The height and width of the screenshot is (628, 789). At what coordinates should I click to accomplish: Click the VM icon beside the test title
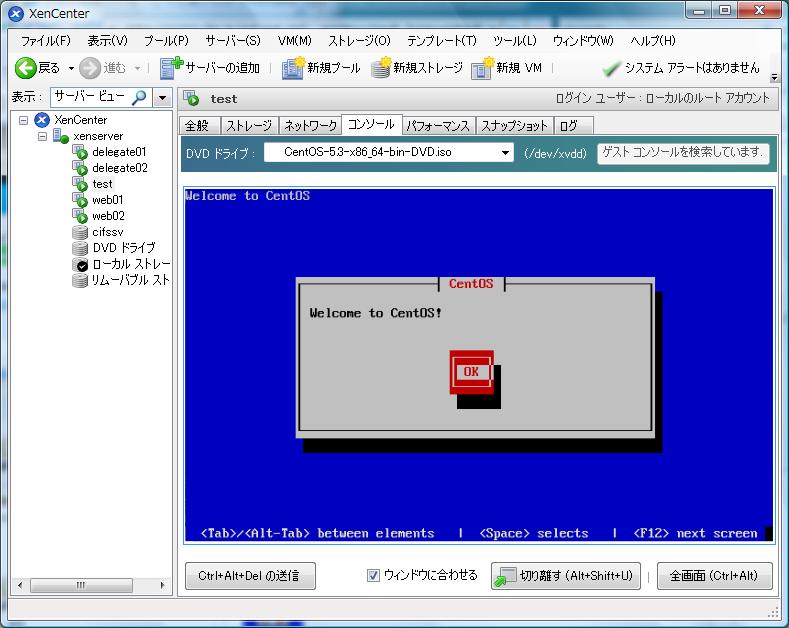[191, 99]
